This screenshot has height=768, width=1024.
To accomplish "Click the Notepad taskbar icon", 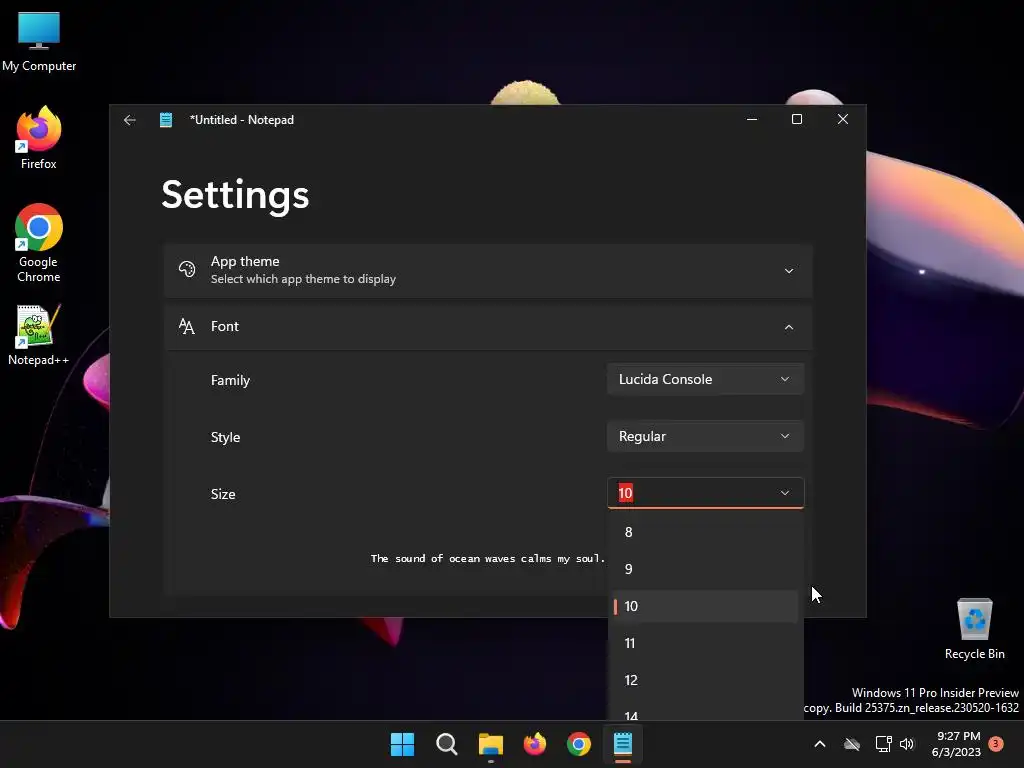I will pyautogui.click(x=623, y=744).
